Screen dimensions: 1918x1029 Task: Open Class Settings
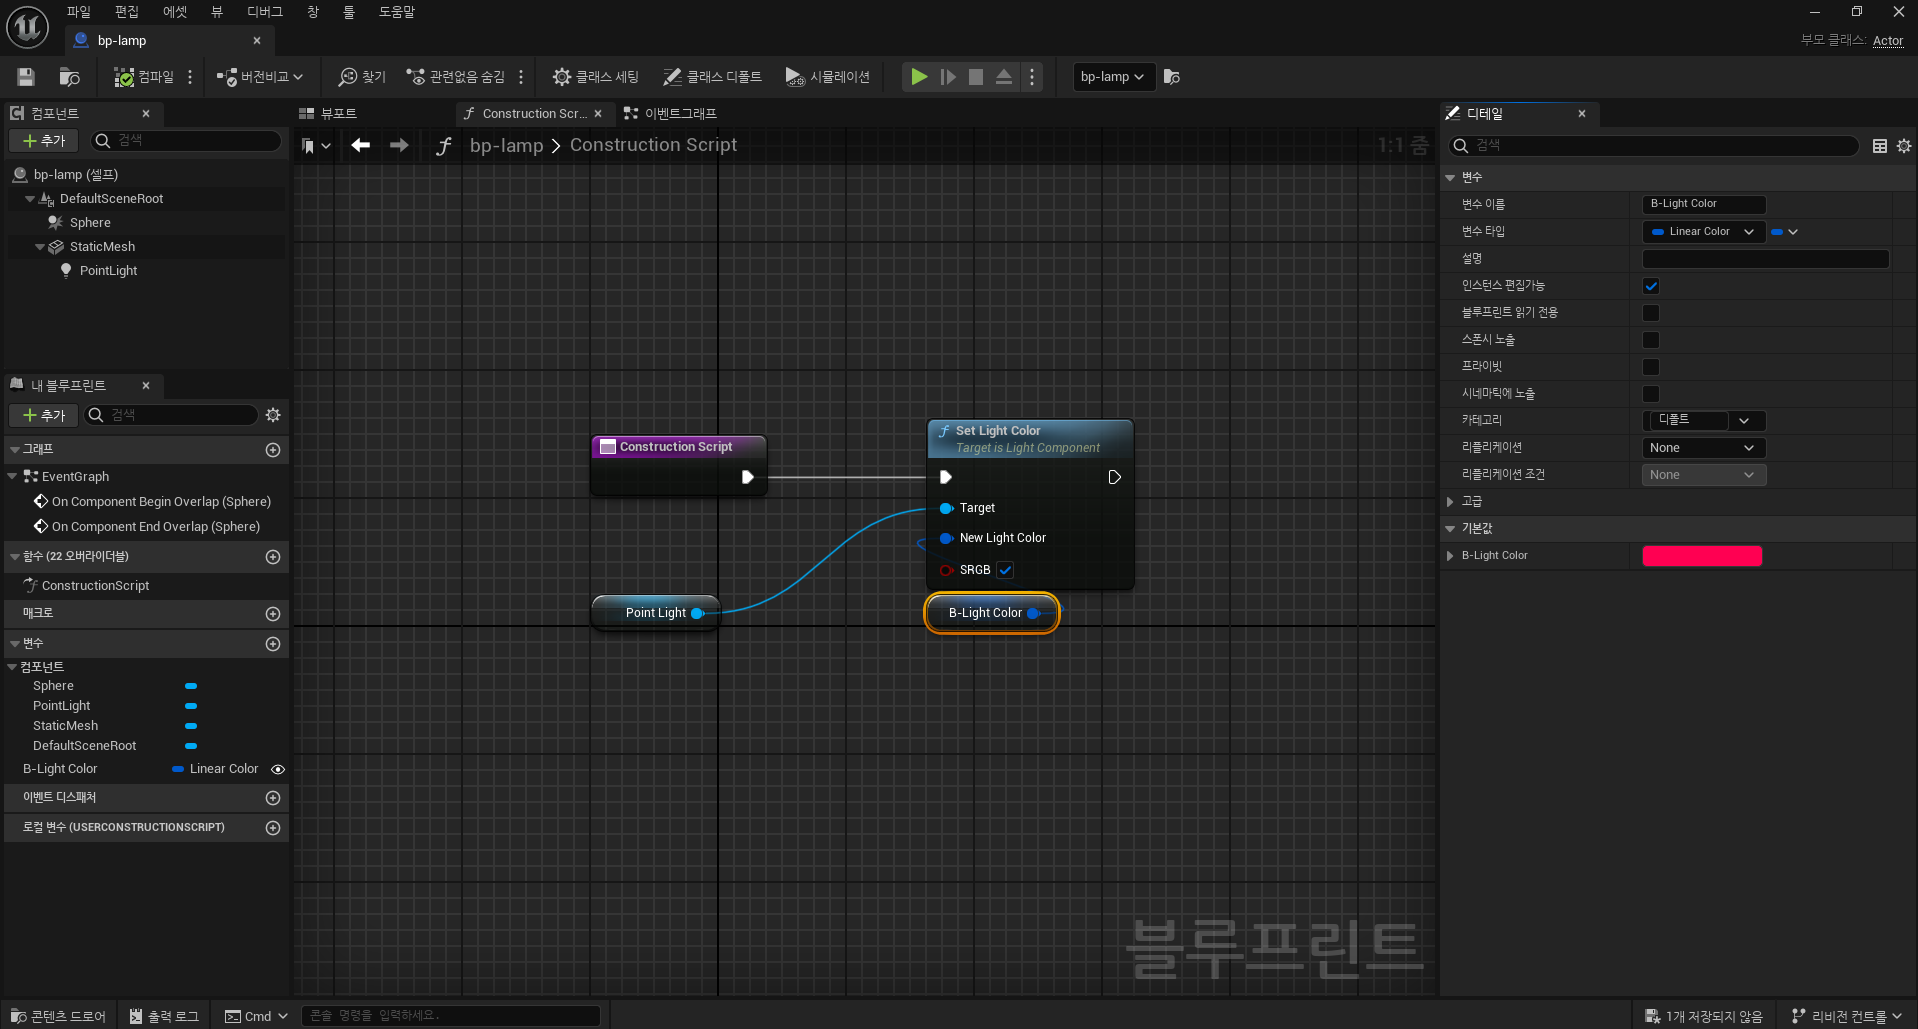point(596,77)
